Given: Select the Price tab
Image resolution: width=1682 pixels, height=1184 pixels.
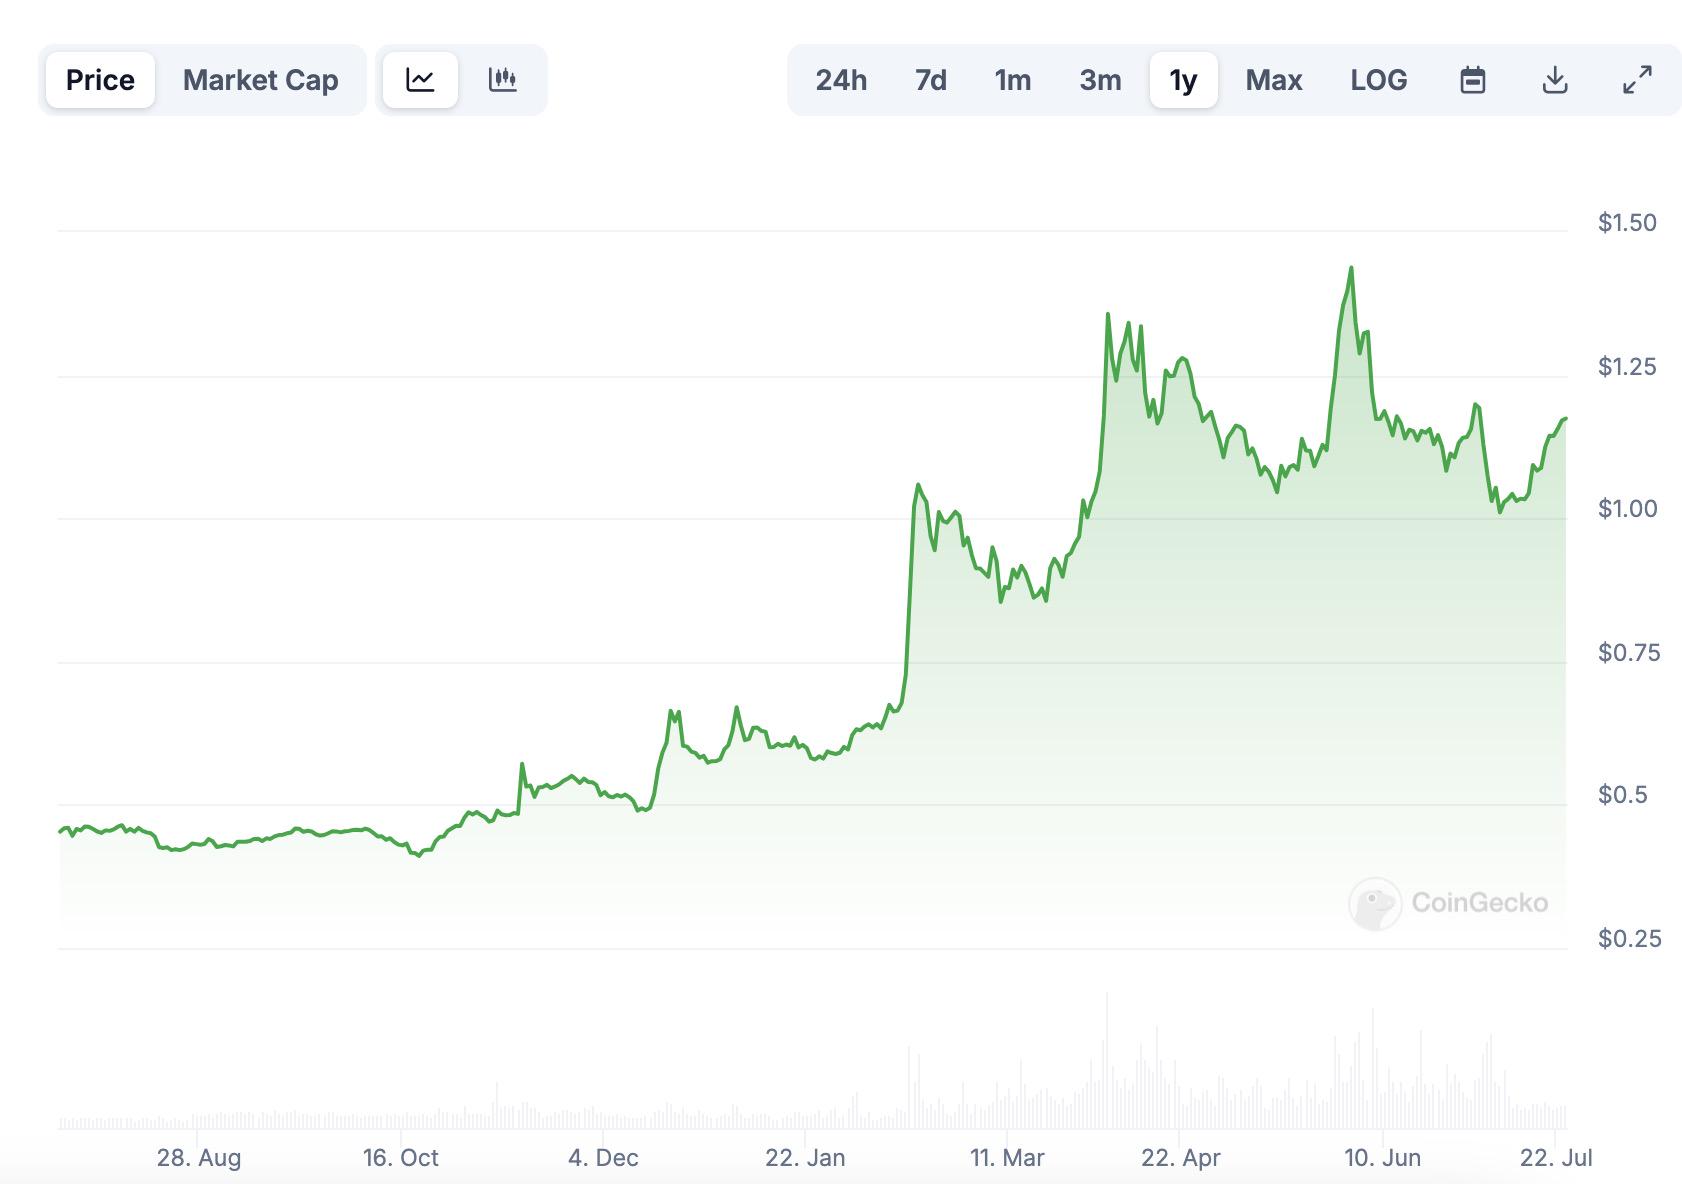Looking at the screenshot, I should click(x=100, y=80).
